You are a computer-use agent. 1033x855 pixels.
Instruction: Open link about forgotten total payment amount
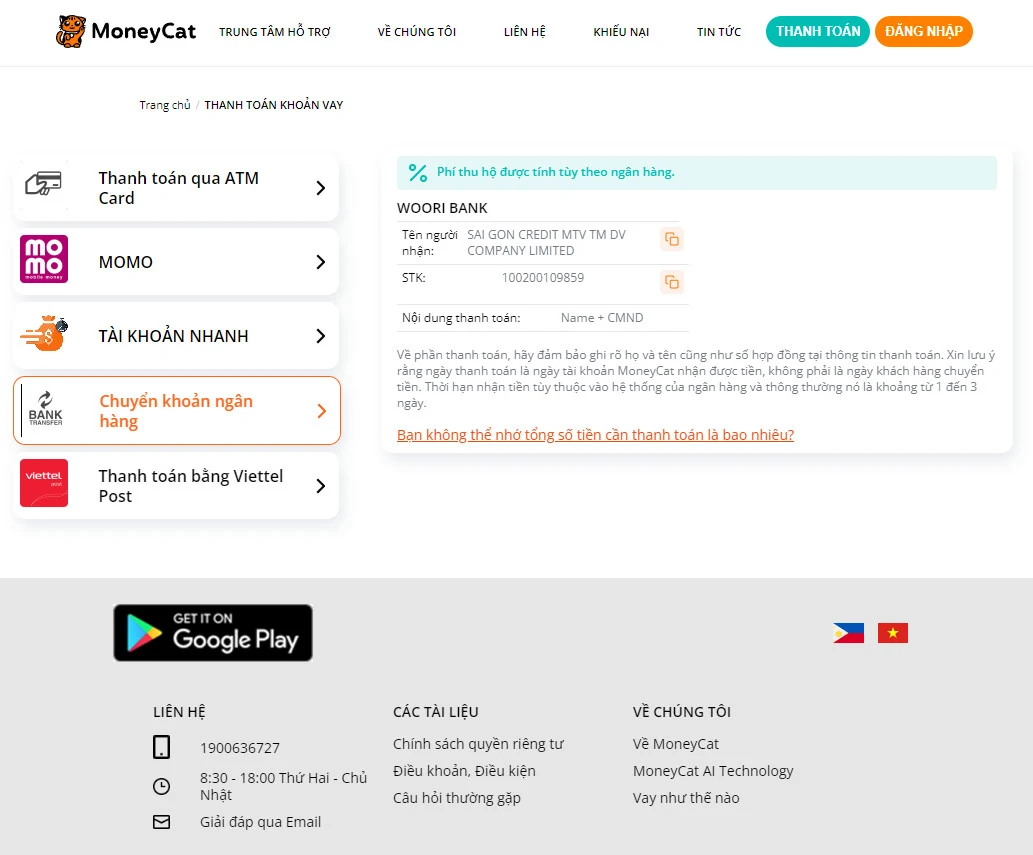596,435
